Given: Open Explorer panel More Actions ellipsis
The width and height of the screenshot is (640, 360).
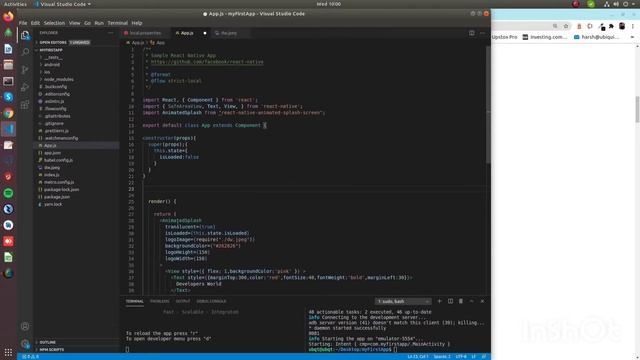Looking at the screenshot, I should (x=111, y=33).
